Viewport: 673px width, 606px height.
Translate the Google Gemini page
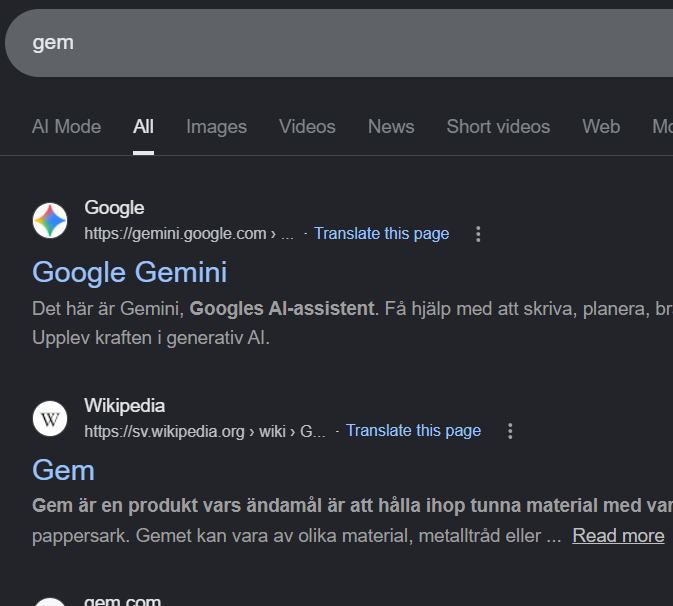382,233
